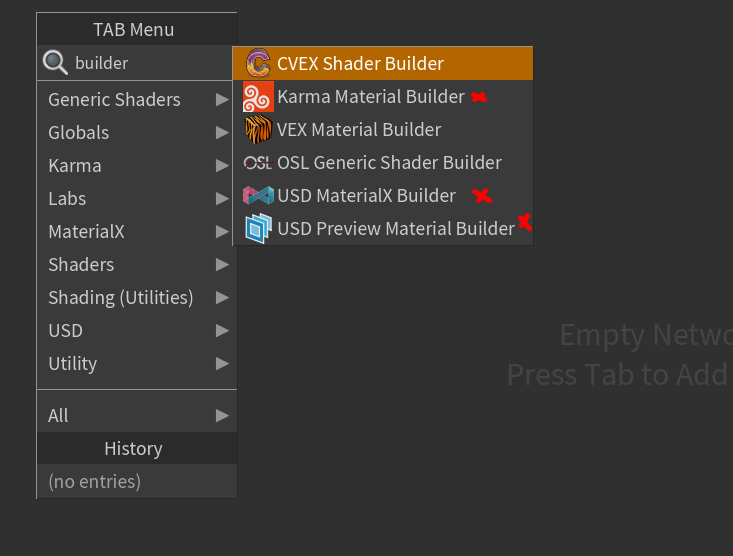
Task: Click the search field containing "builder"
Action: click(x=150, y=63)
